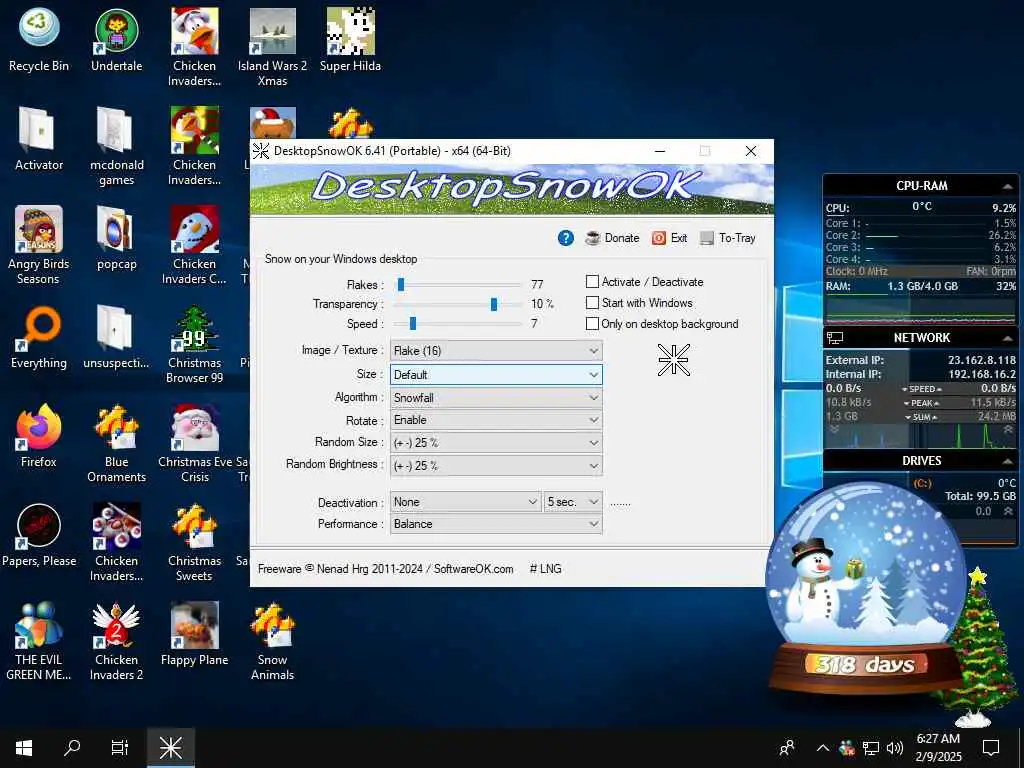The height and width of the screenshot is (768, 1024).
Task: Select the Papers, Please icon
Action: pos(39,536)
